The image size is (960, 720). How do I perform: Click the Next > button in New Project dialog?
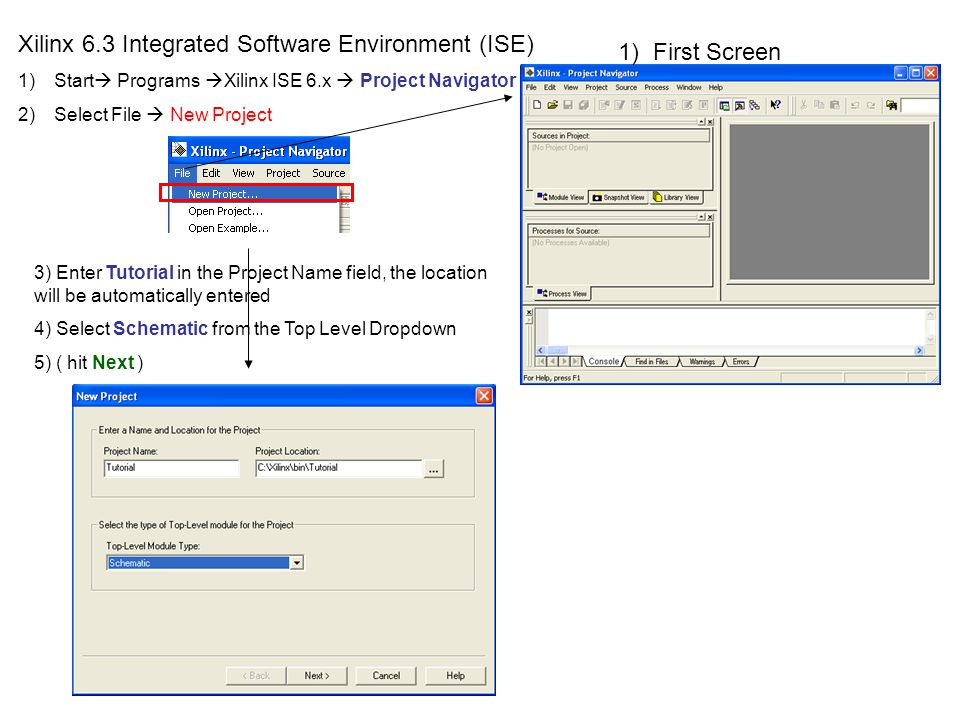pyautogui.click(x=317, y=676)
